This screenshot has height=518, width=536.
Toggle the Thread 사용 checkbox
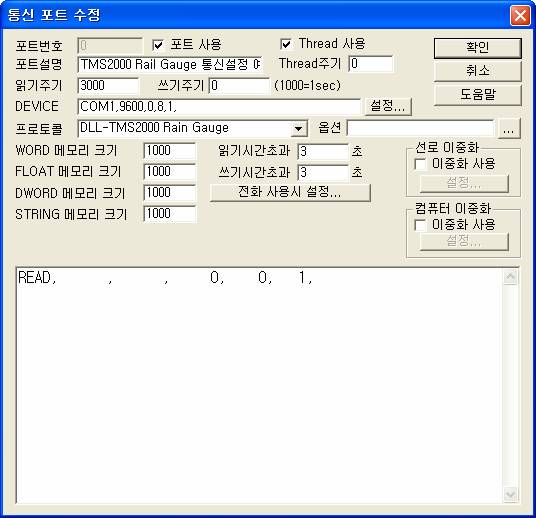coord(286,44)
